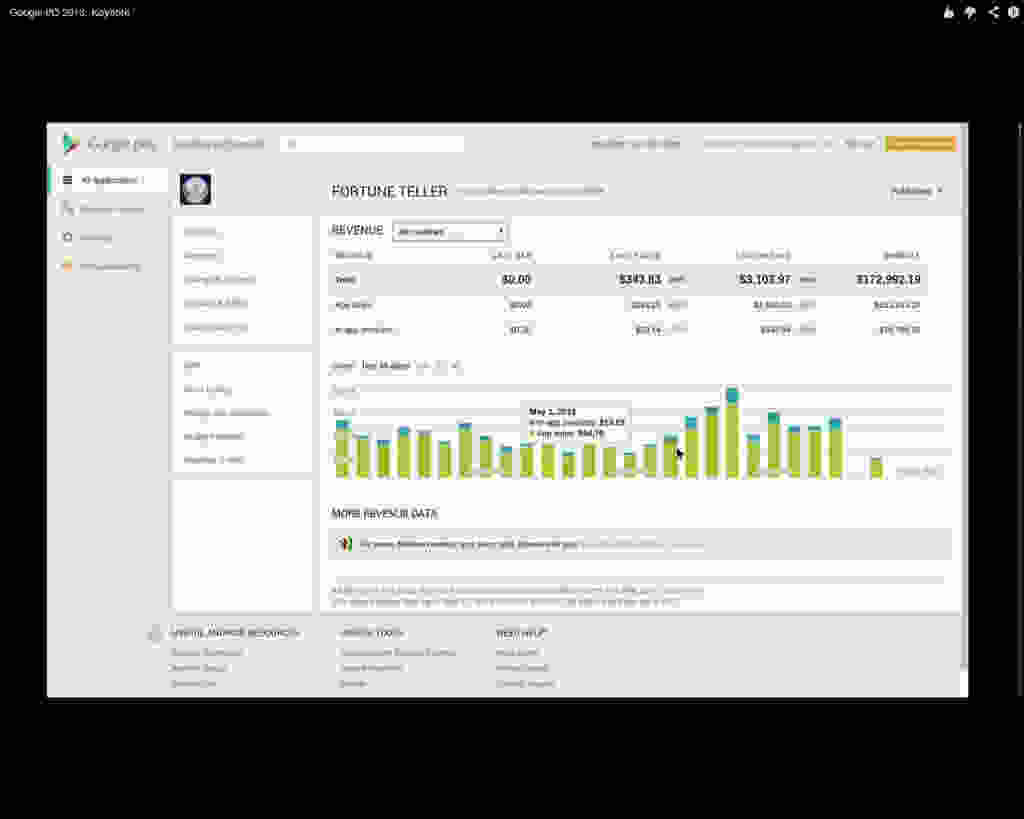Open the gear Settings icon in the sidebar
1024x819 pixels.
pyautogui.click(x=67, y=237)
